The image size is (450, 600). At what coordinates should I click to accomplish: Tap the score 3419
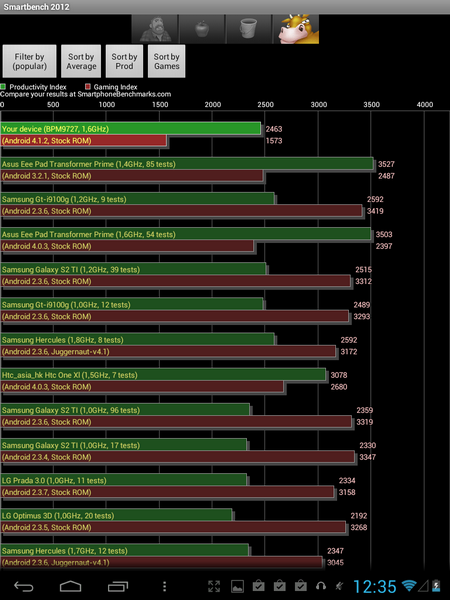tap(375, 211)
